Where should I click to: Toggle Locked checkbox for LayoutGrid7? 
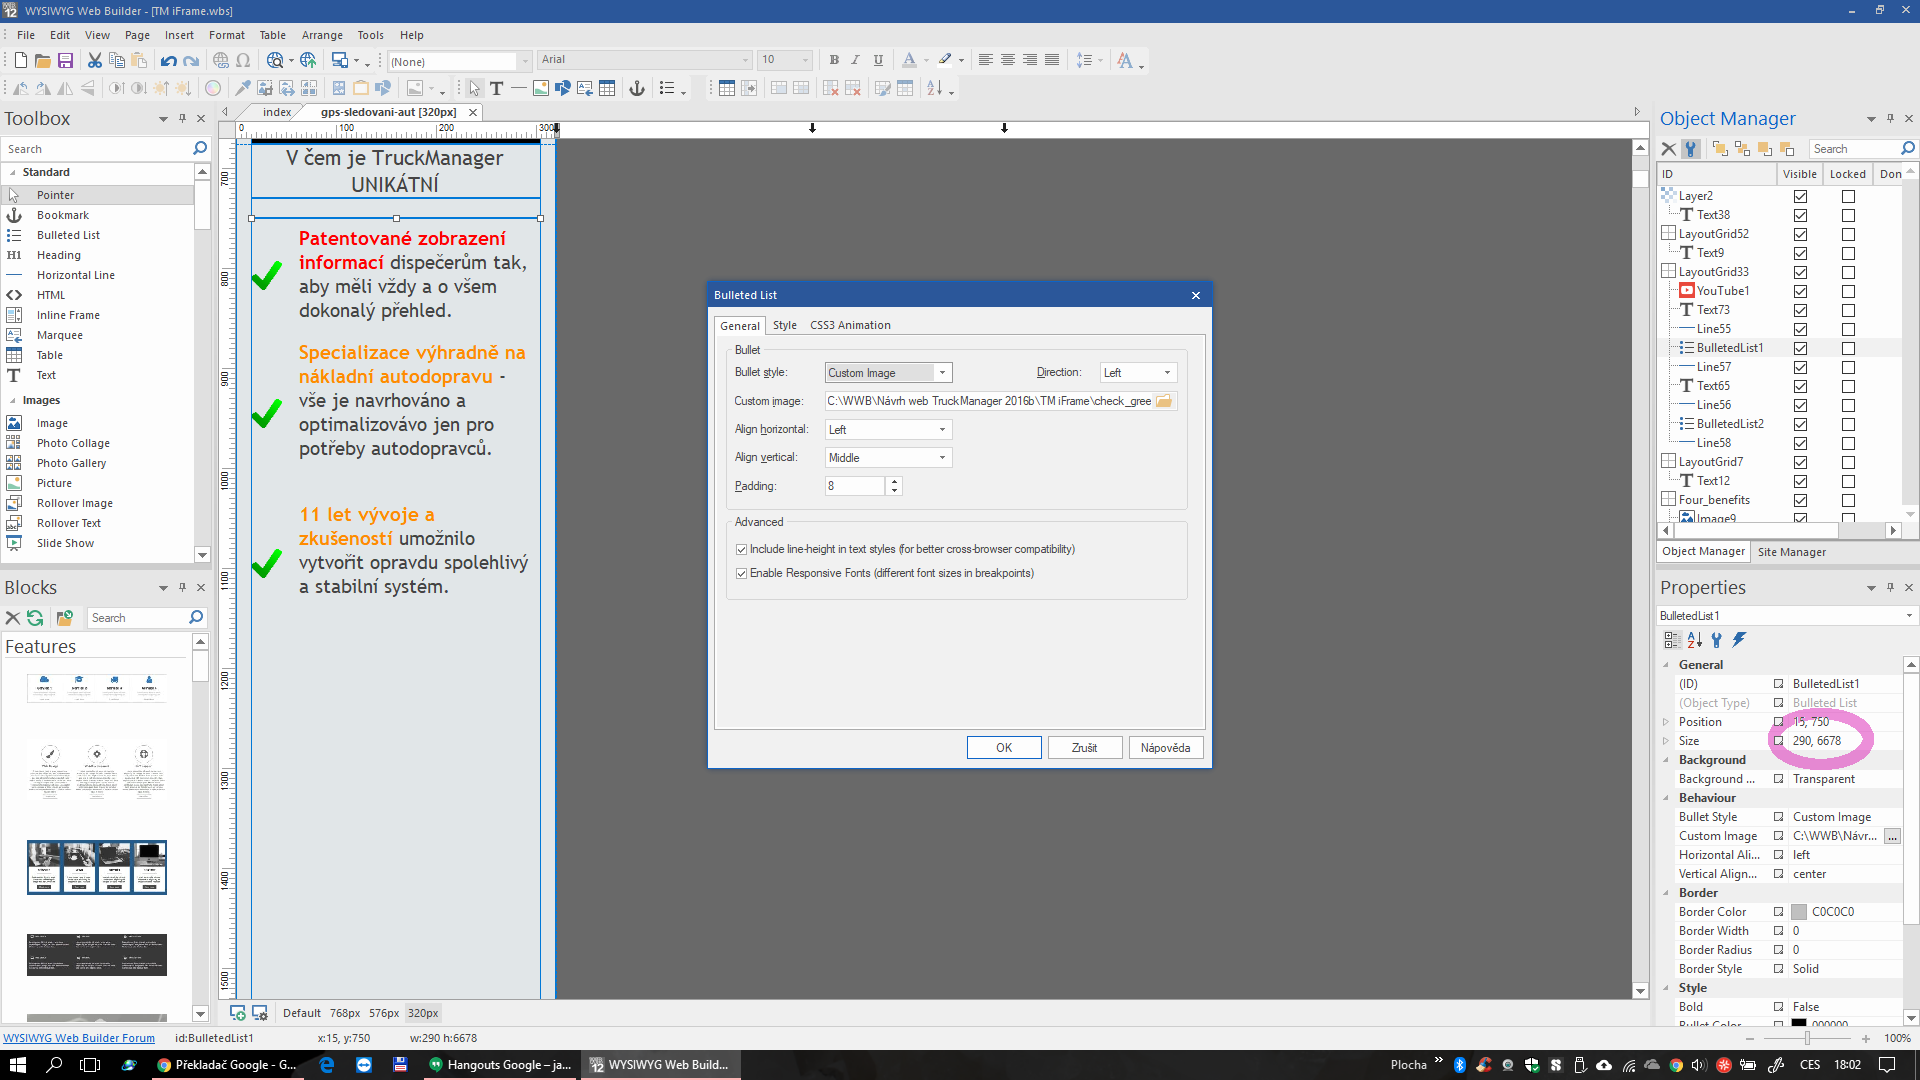tap(1848, 462)
